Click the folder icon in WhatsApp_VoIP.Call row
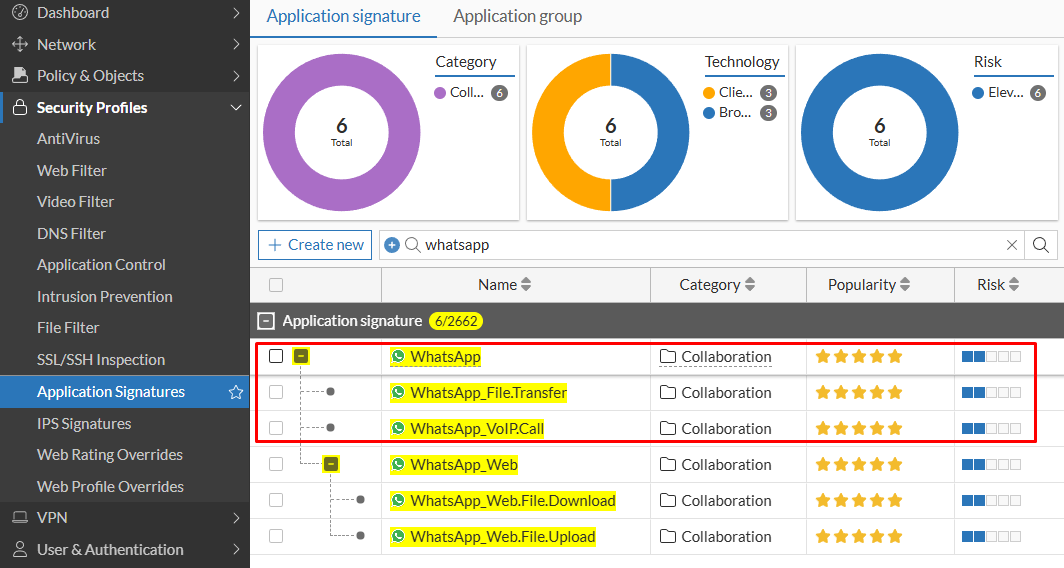1064x568 pixels. pos(668,428)
